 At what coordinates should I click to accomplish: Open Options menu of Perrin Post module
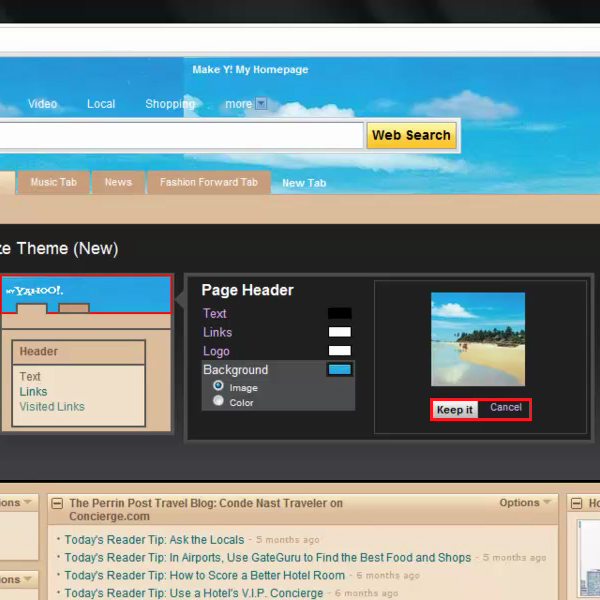[x=525, y=502]
